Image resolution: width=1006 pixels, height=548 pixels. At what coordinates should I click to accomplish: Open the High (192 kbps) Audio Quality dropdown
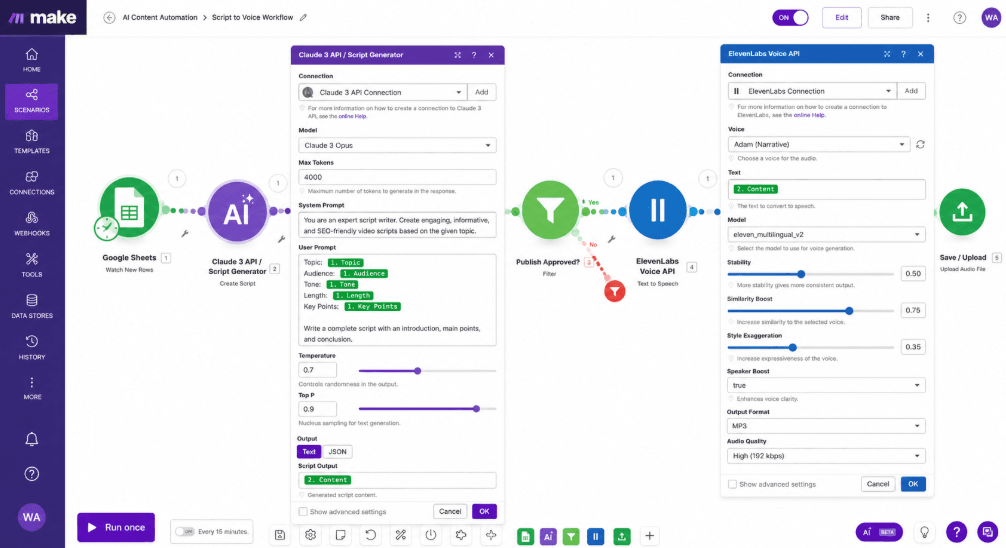[x=826, y=456]
